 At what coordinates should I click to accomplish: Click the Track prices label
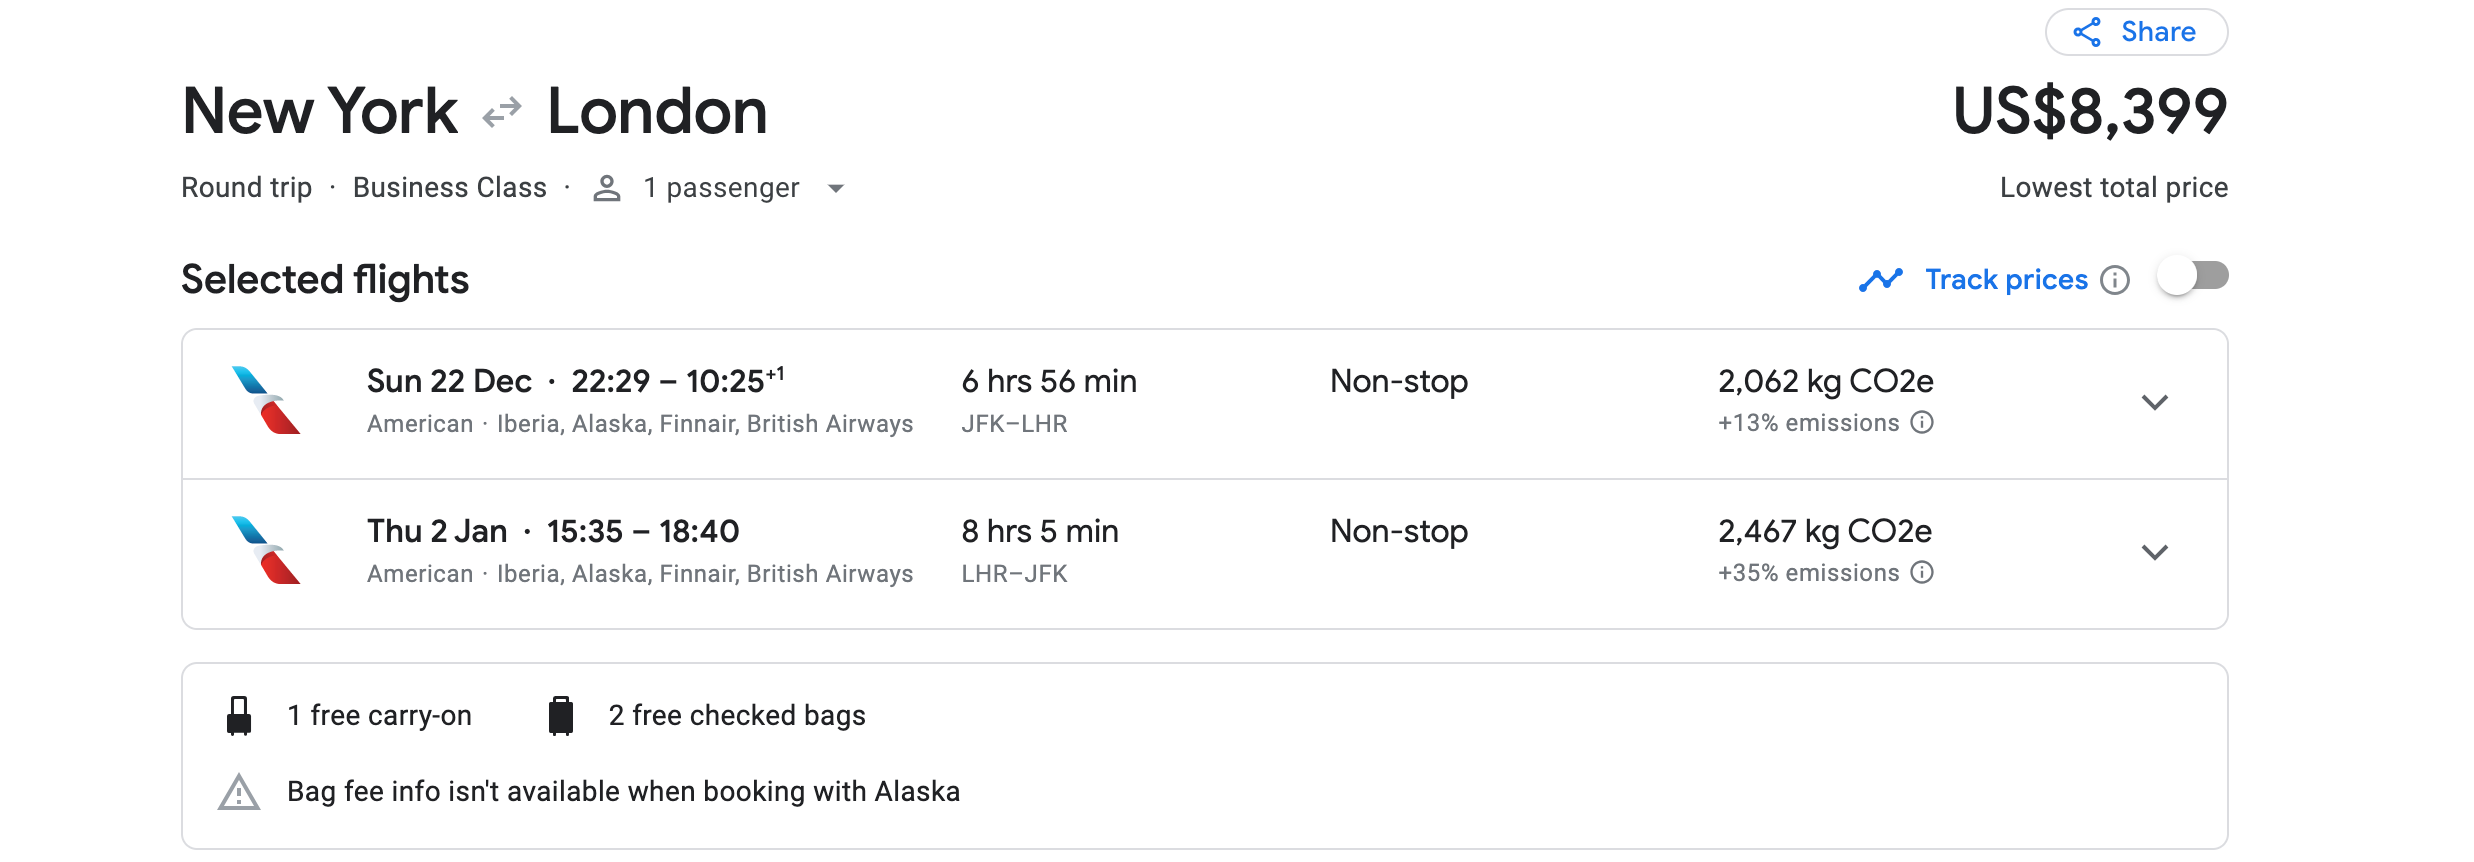click(x=2006, y=280)
